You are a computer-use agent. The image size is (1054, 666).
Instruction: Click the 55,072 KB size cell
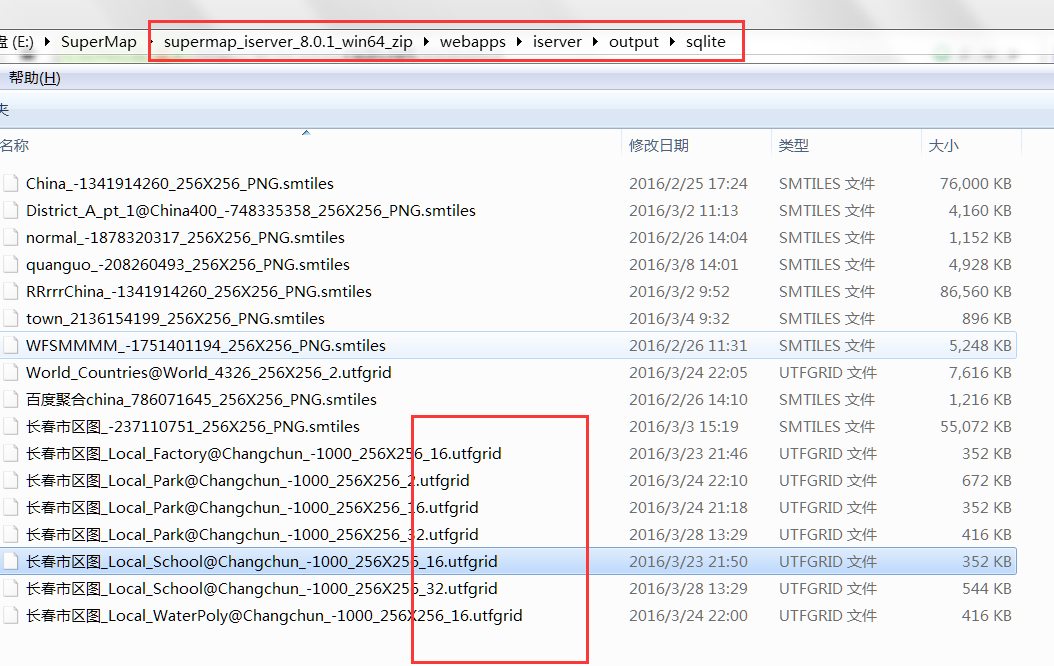pyautogui.click(x=975, y=426)
